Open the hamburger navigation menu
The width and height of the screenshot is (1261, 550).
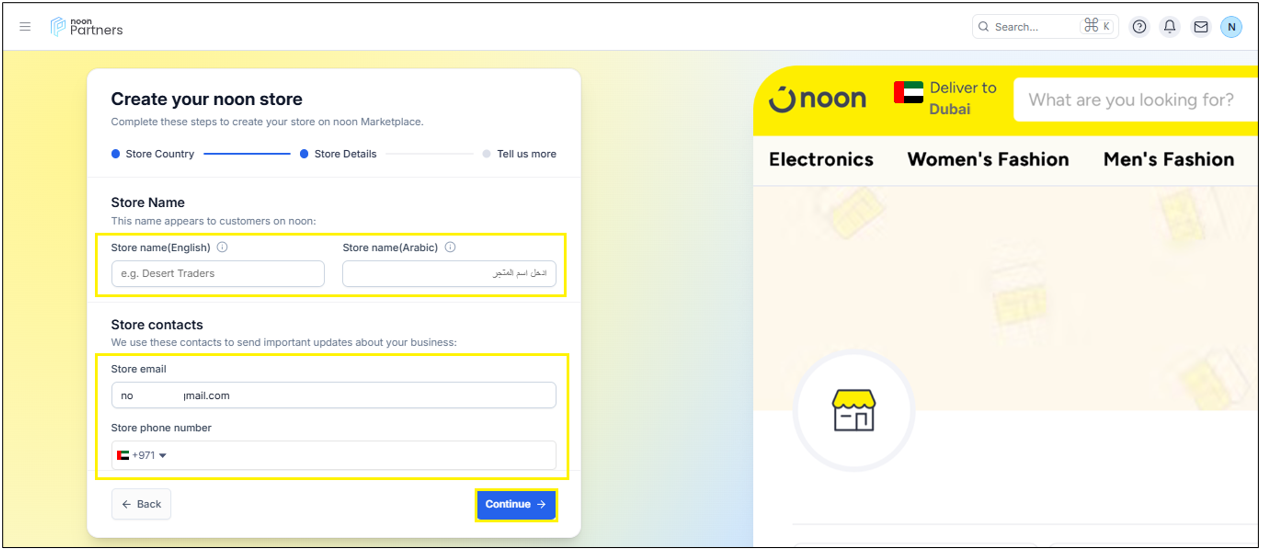[25, 27]
